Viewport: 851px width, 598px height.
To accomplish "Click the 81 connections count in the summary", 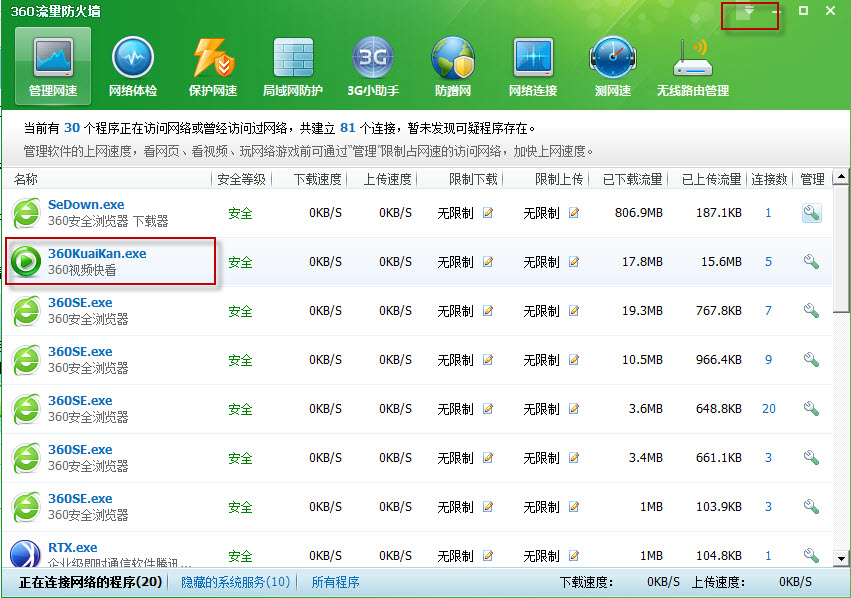I will (x=347, y=128).
